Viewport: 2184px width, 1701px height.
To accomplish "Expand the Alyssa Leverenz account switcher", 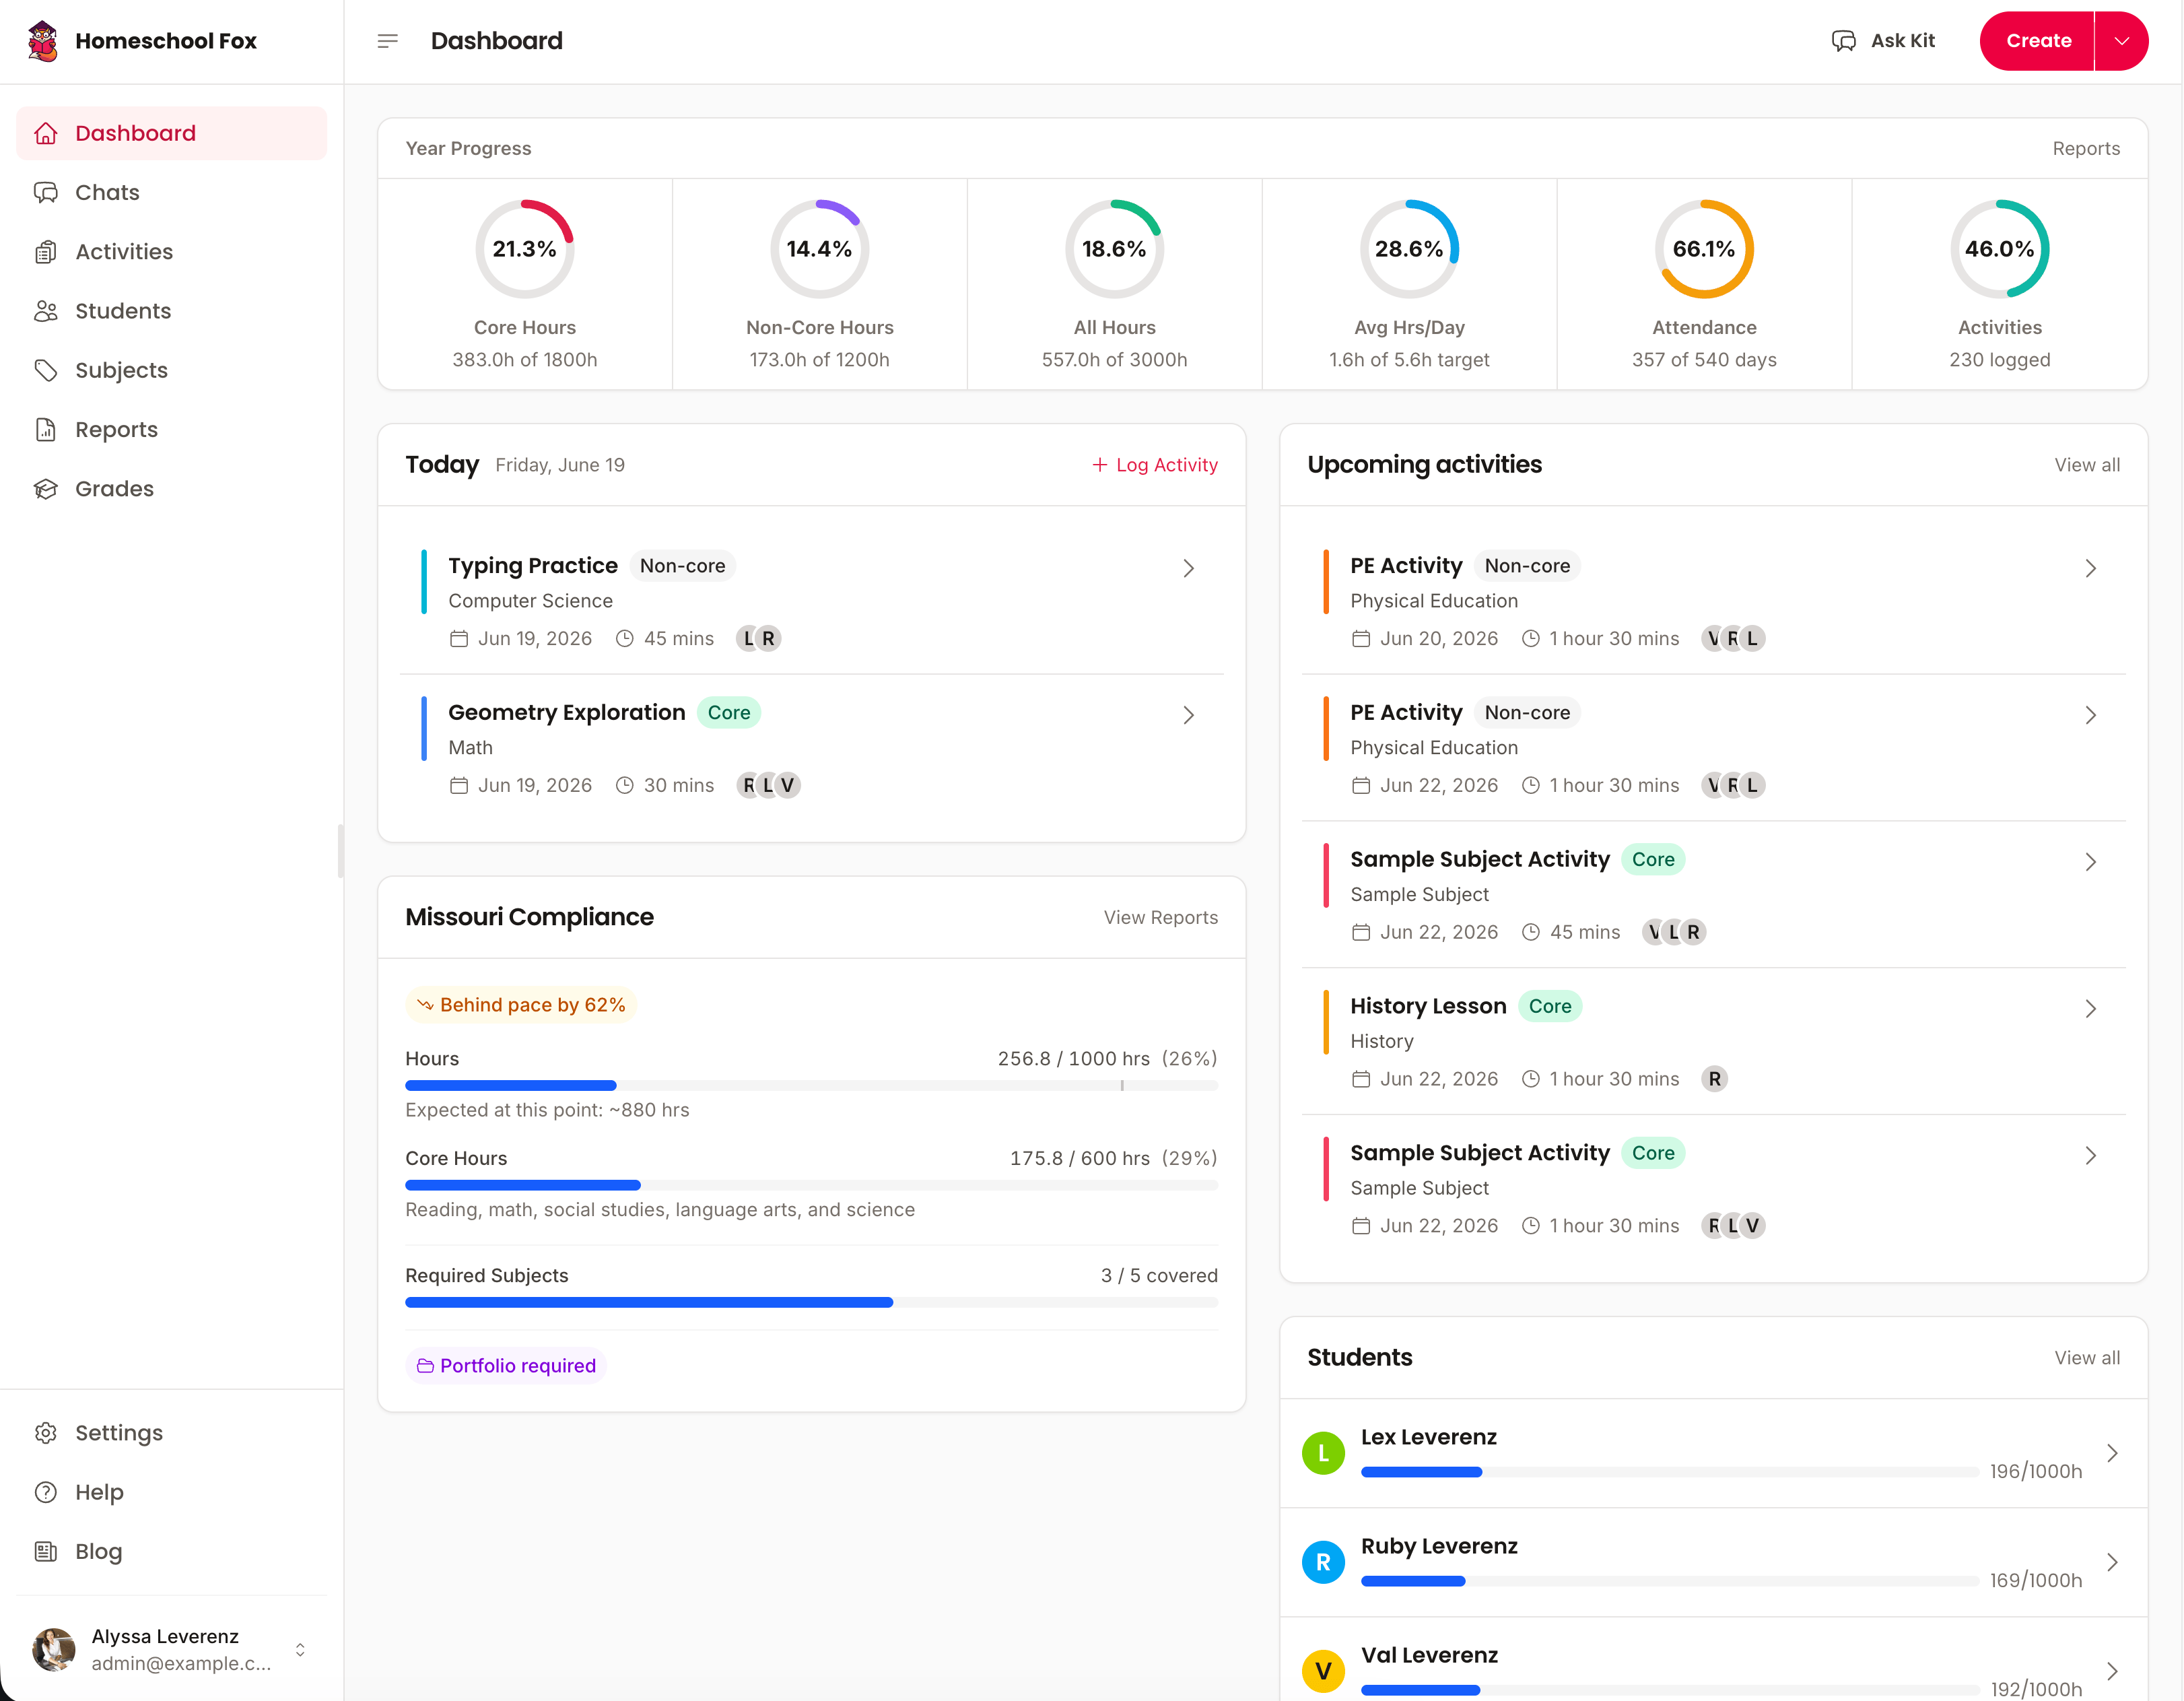I will click(x=300, y=1649).
